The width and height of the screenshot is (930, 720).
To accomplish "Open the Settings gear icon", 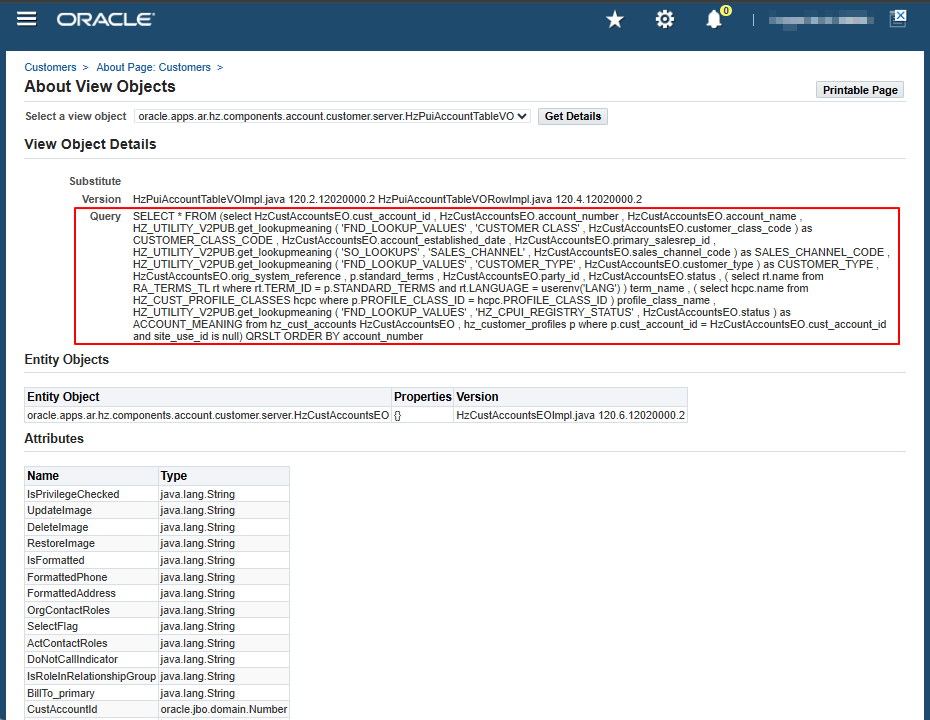I will (665, 20).
